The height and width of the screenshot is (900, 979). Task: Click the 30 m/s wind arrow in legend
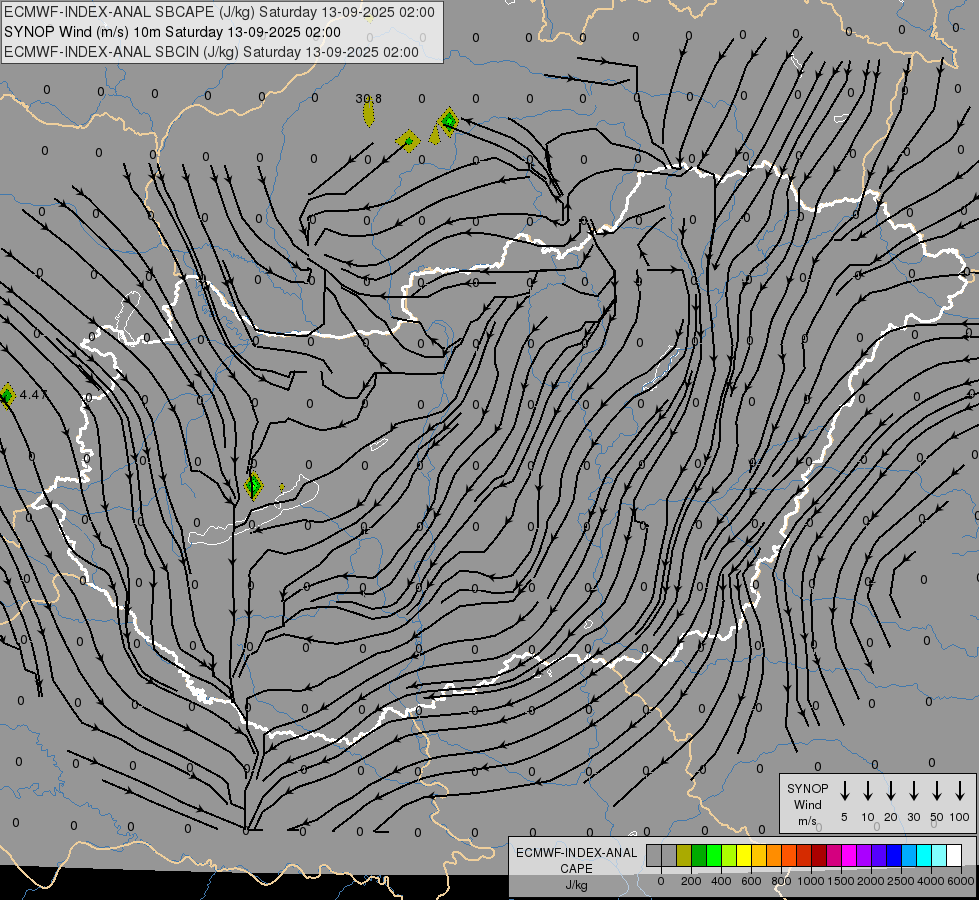point(913,791)
